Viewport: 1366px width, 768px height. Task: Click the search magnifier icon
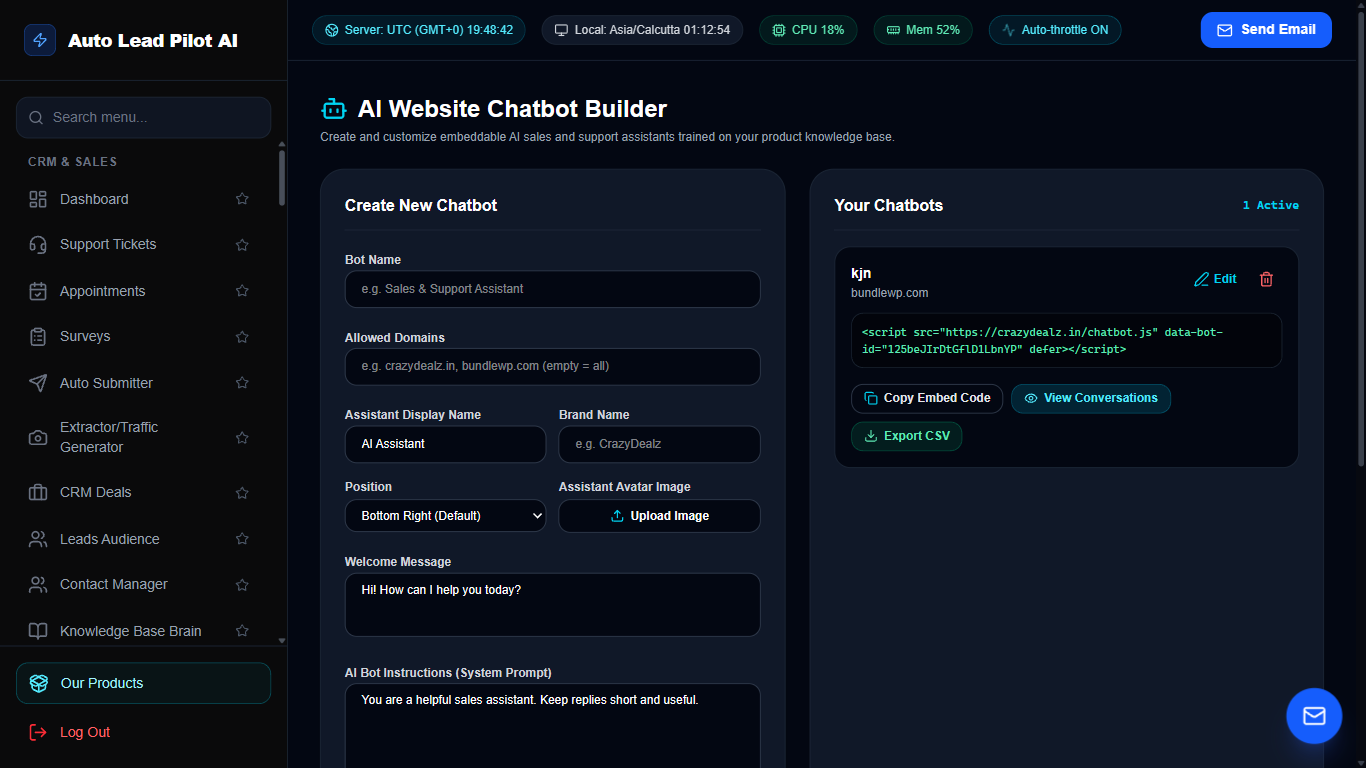[35, 117]
